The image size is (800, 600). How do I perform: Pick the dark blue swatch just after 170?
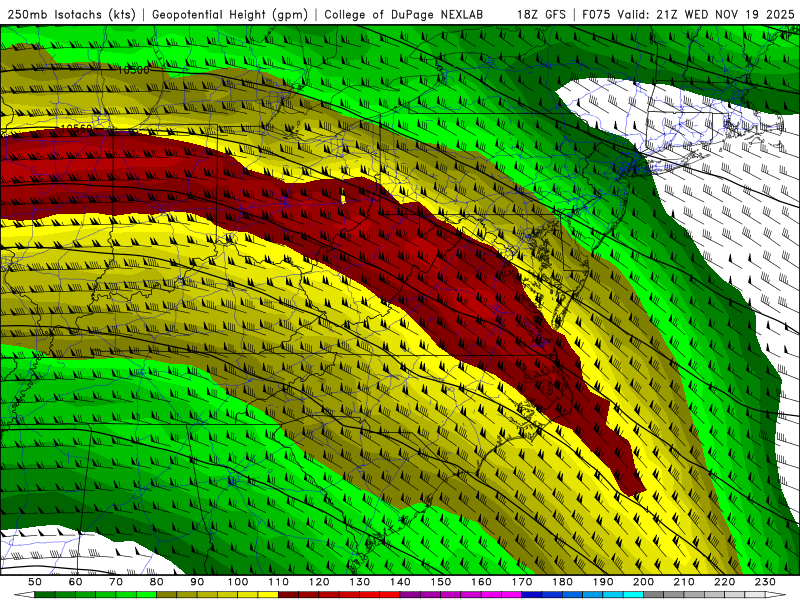click(532, 595)
